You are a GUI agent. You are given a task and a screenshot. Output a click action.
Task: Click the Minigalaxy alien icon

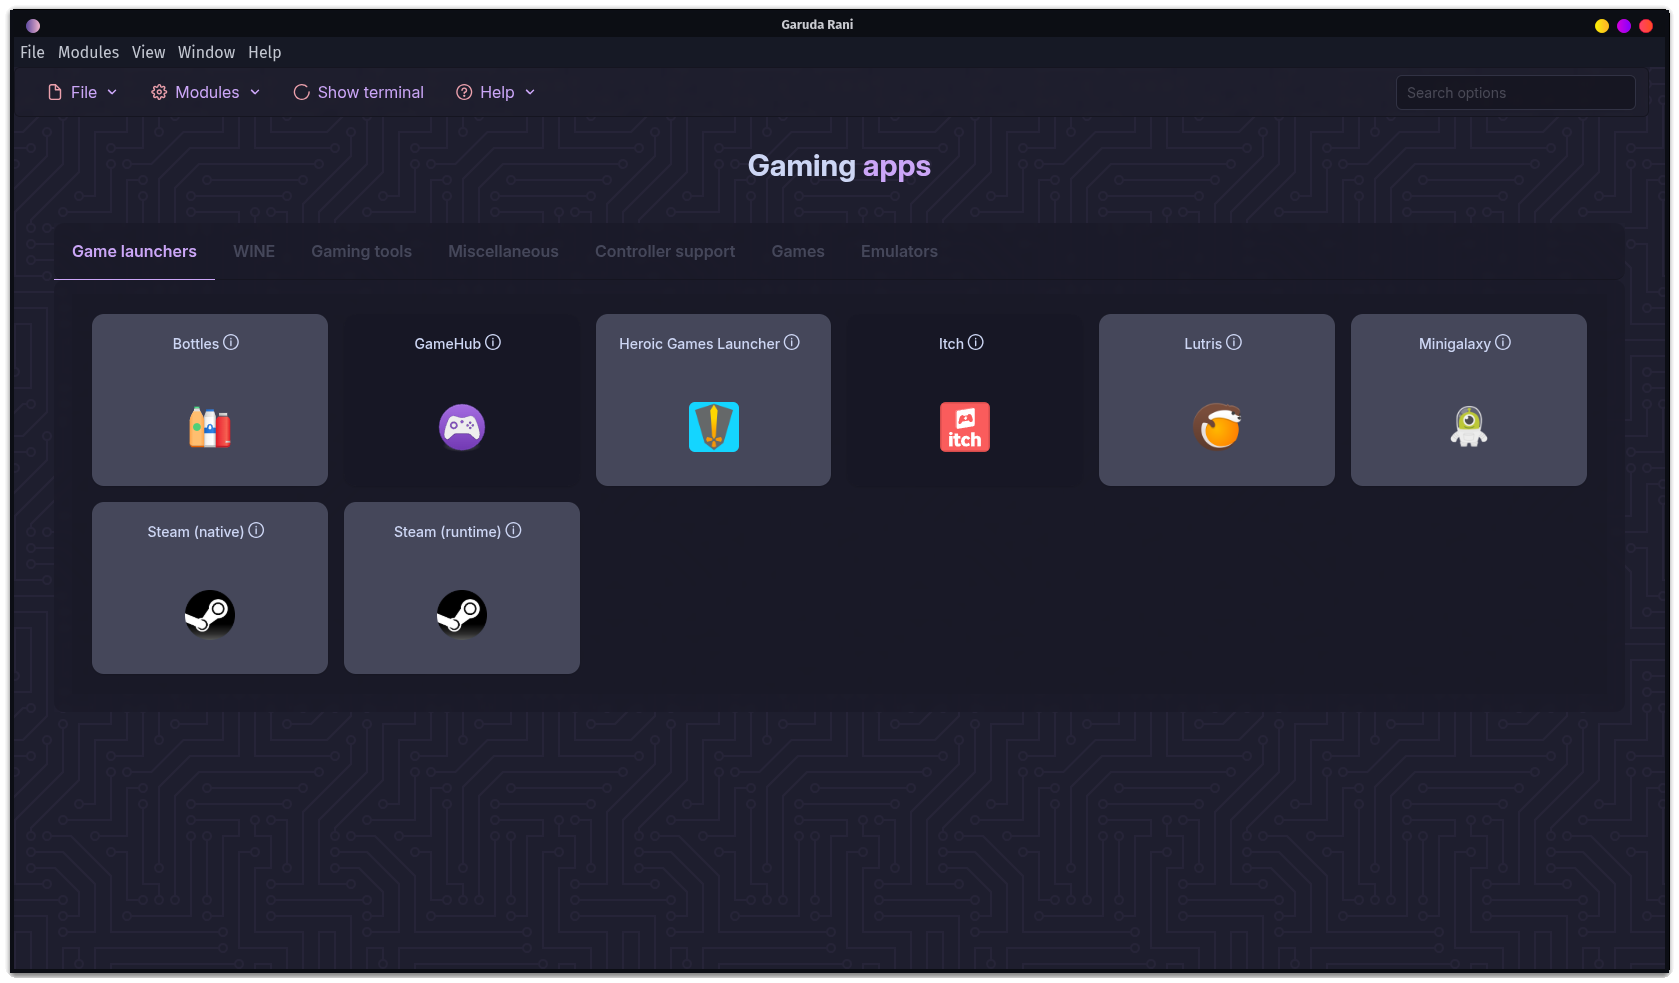tap(1469, 427)
